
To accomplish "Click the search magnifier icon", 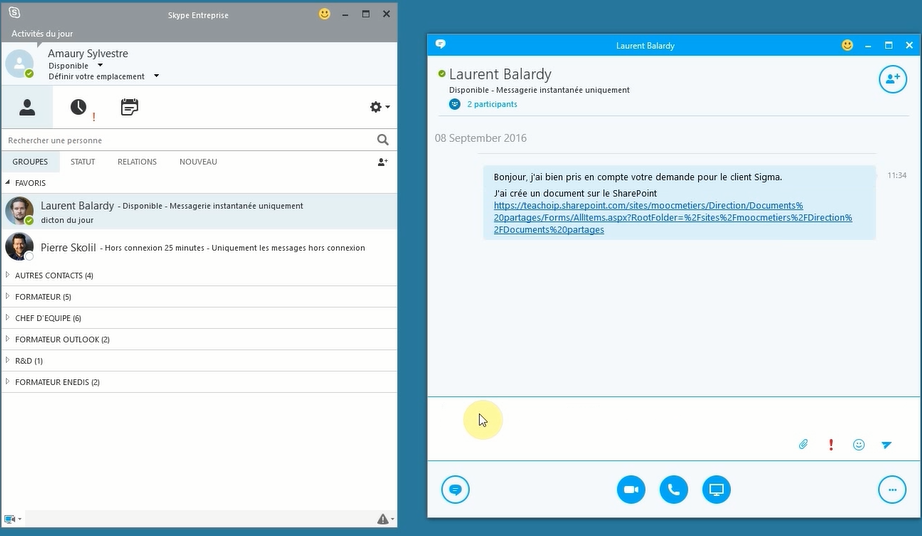I will coord(383,140).
